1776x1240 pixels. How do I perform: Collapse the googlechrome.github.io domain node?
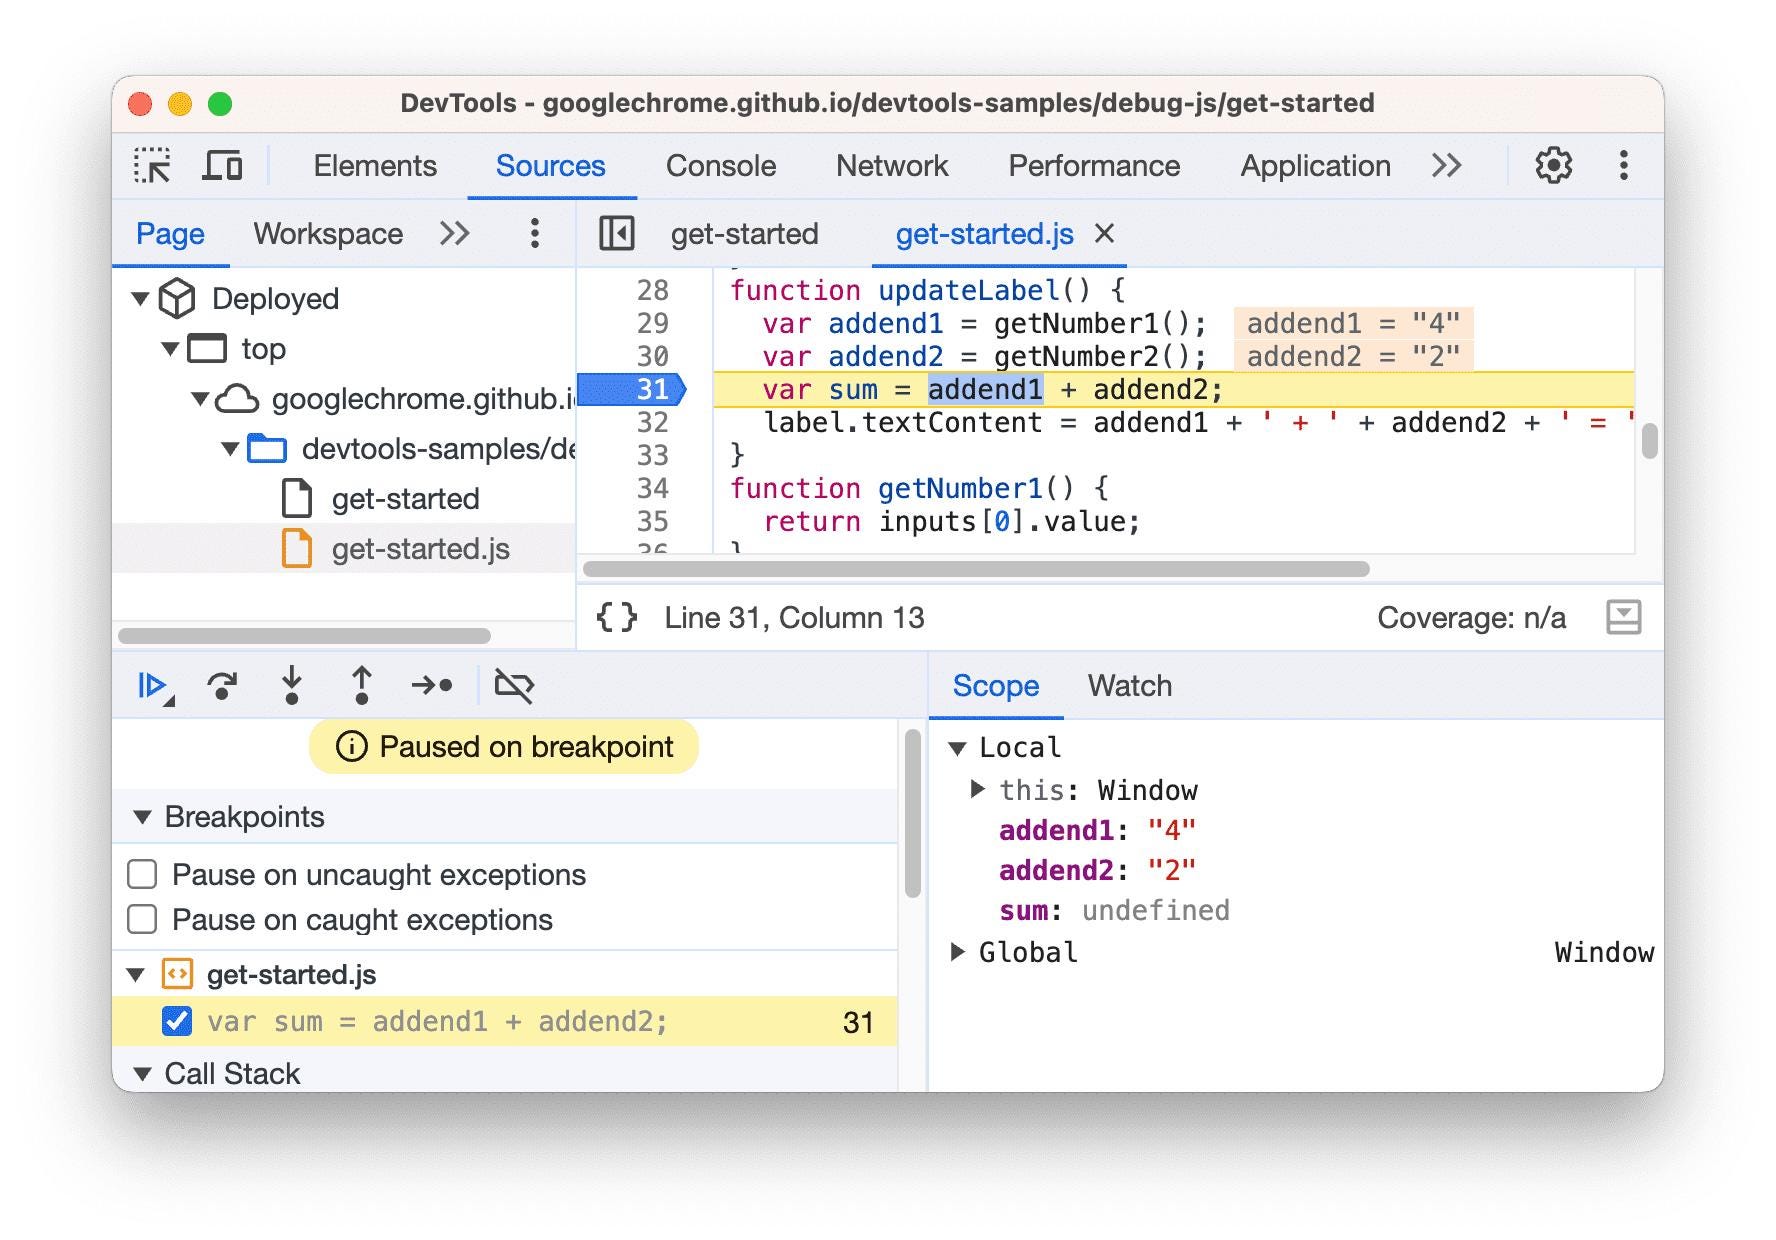click(x=200, y=399)
